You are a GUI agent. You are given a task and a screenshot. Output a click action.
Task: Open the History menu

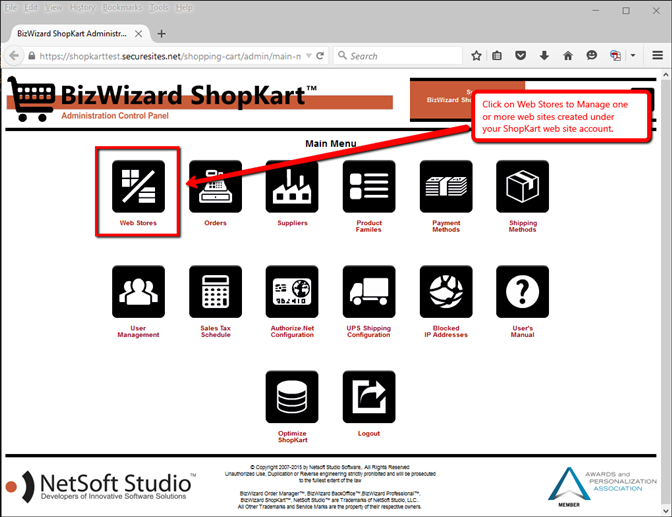pyautogui.click(x=82, y=7)
